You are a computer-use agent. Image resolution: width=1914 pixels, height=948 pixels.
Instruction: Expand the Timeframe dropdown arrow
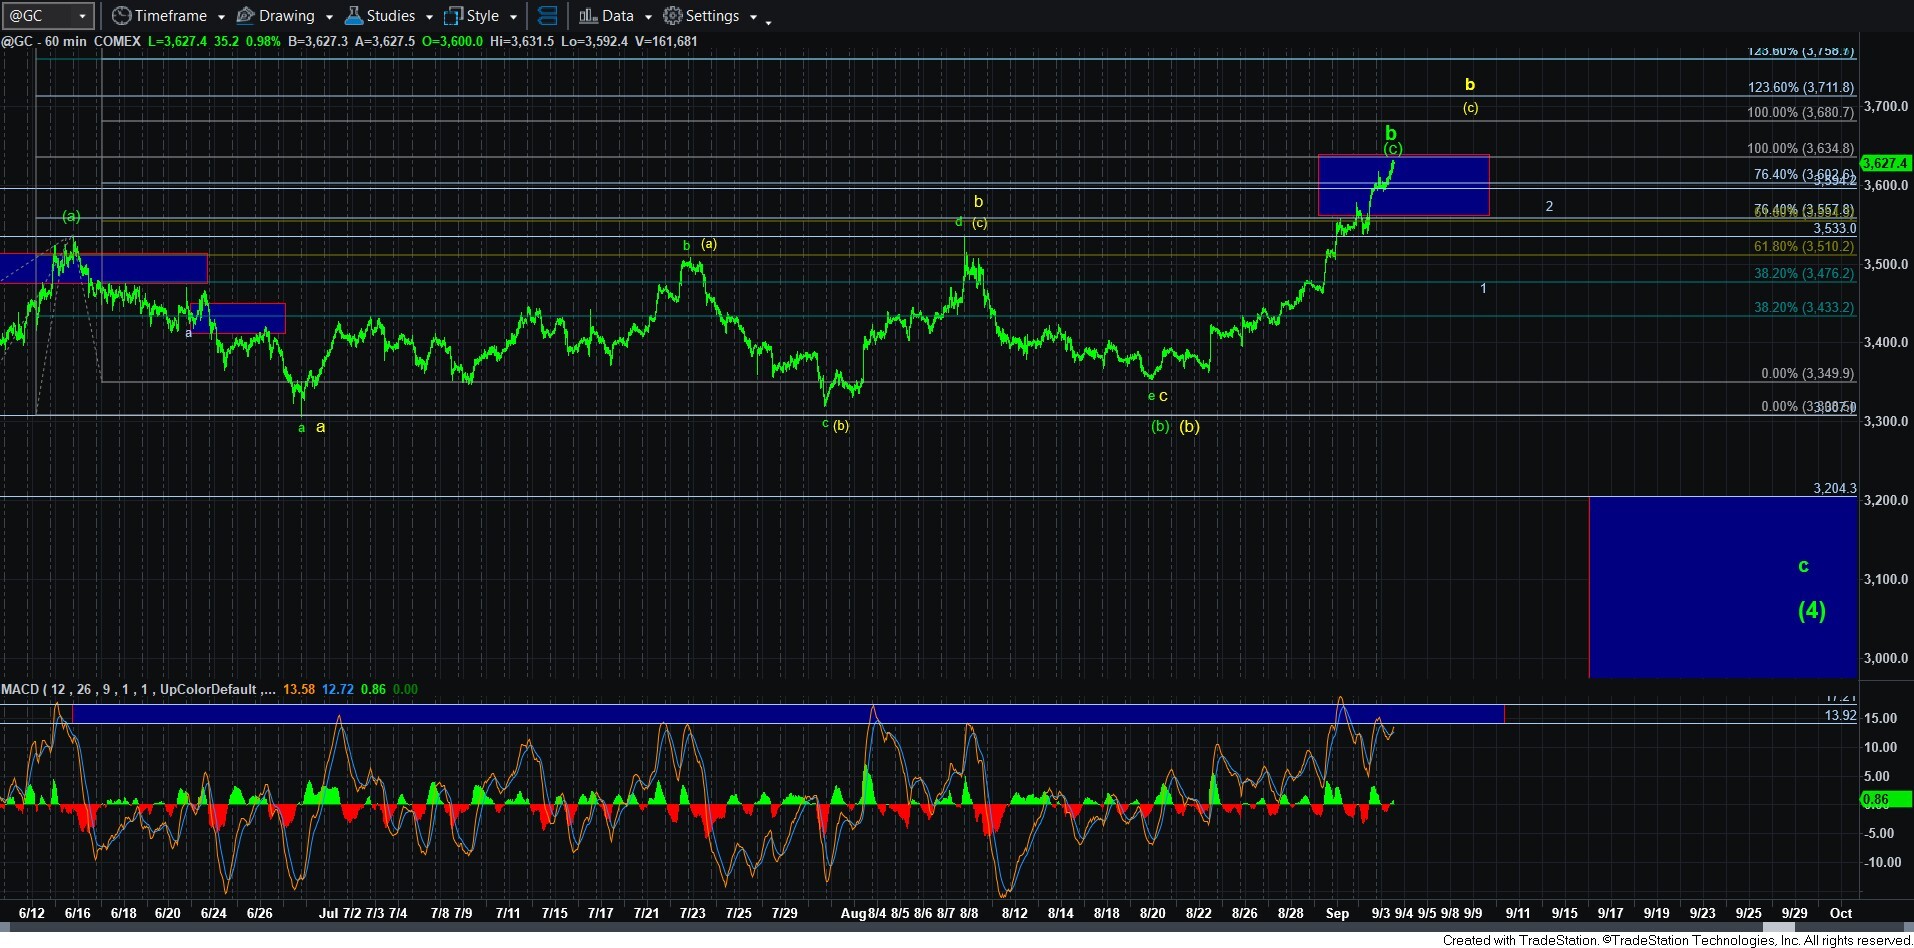tap(221, 17)
